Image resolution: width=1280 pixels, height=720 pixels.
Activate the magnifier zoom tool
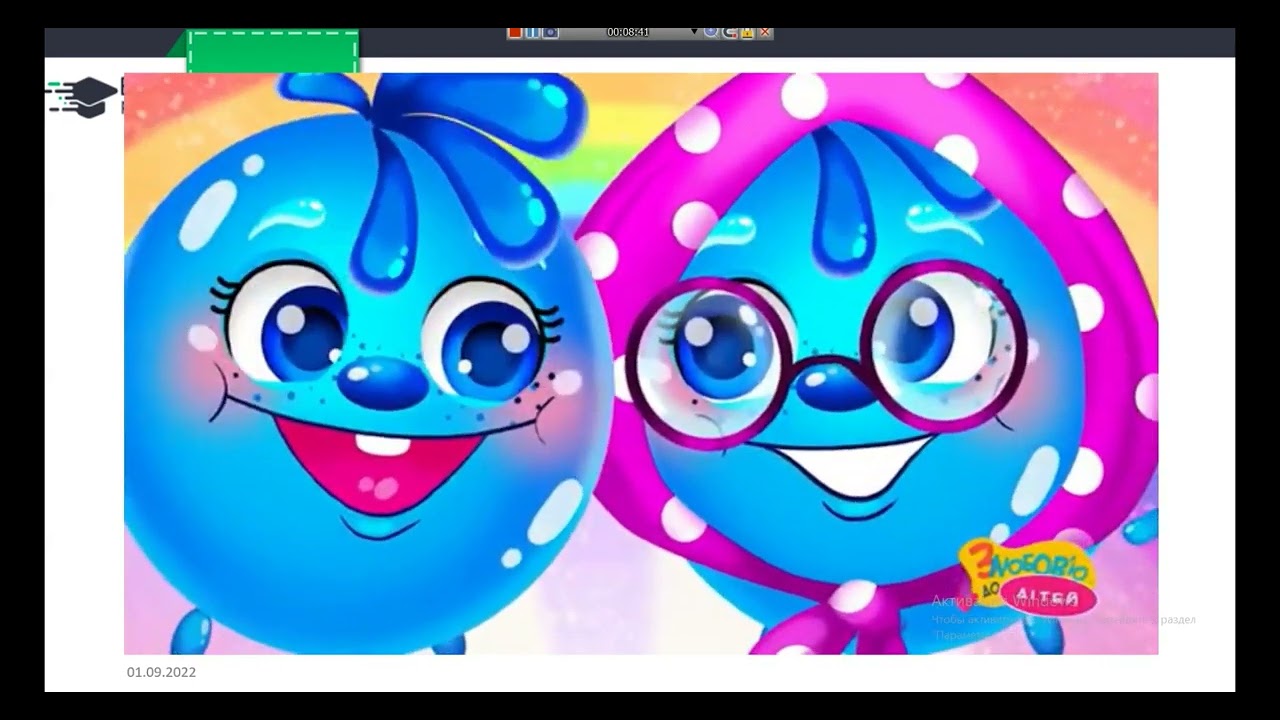point(711,32)
